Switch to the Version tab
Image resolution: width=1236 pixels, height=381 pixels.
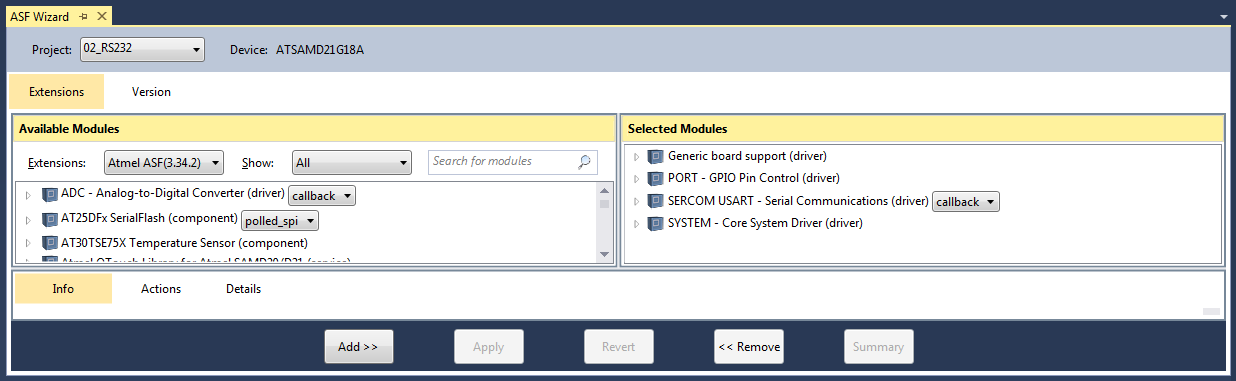pyautogui.click(x=151, y=91)
